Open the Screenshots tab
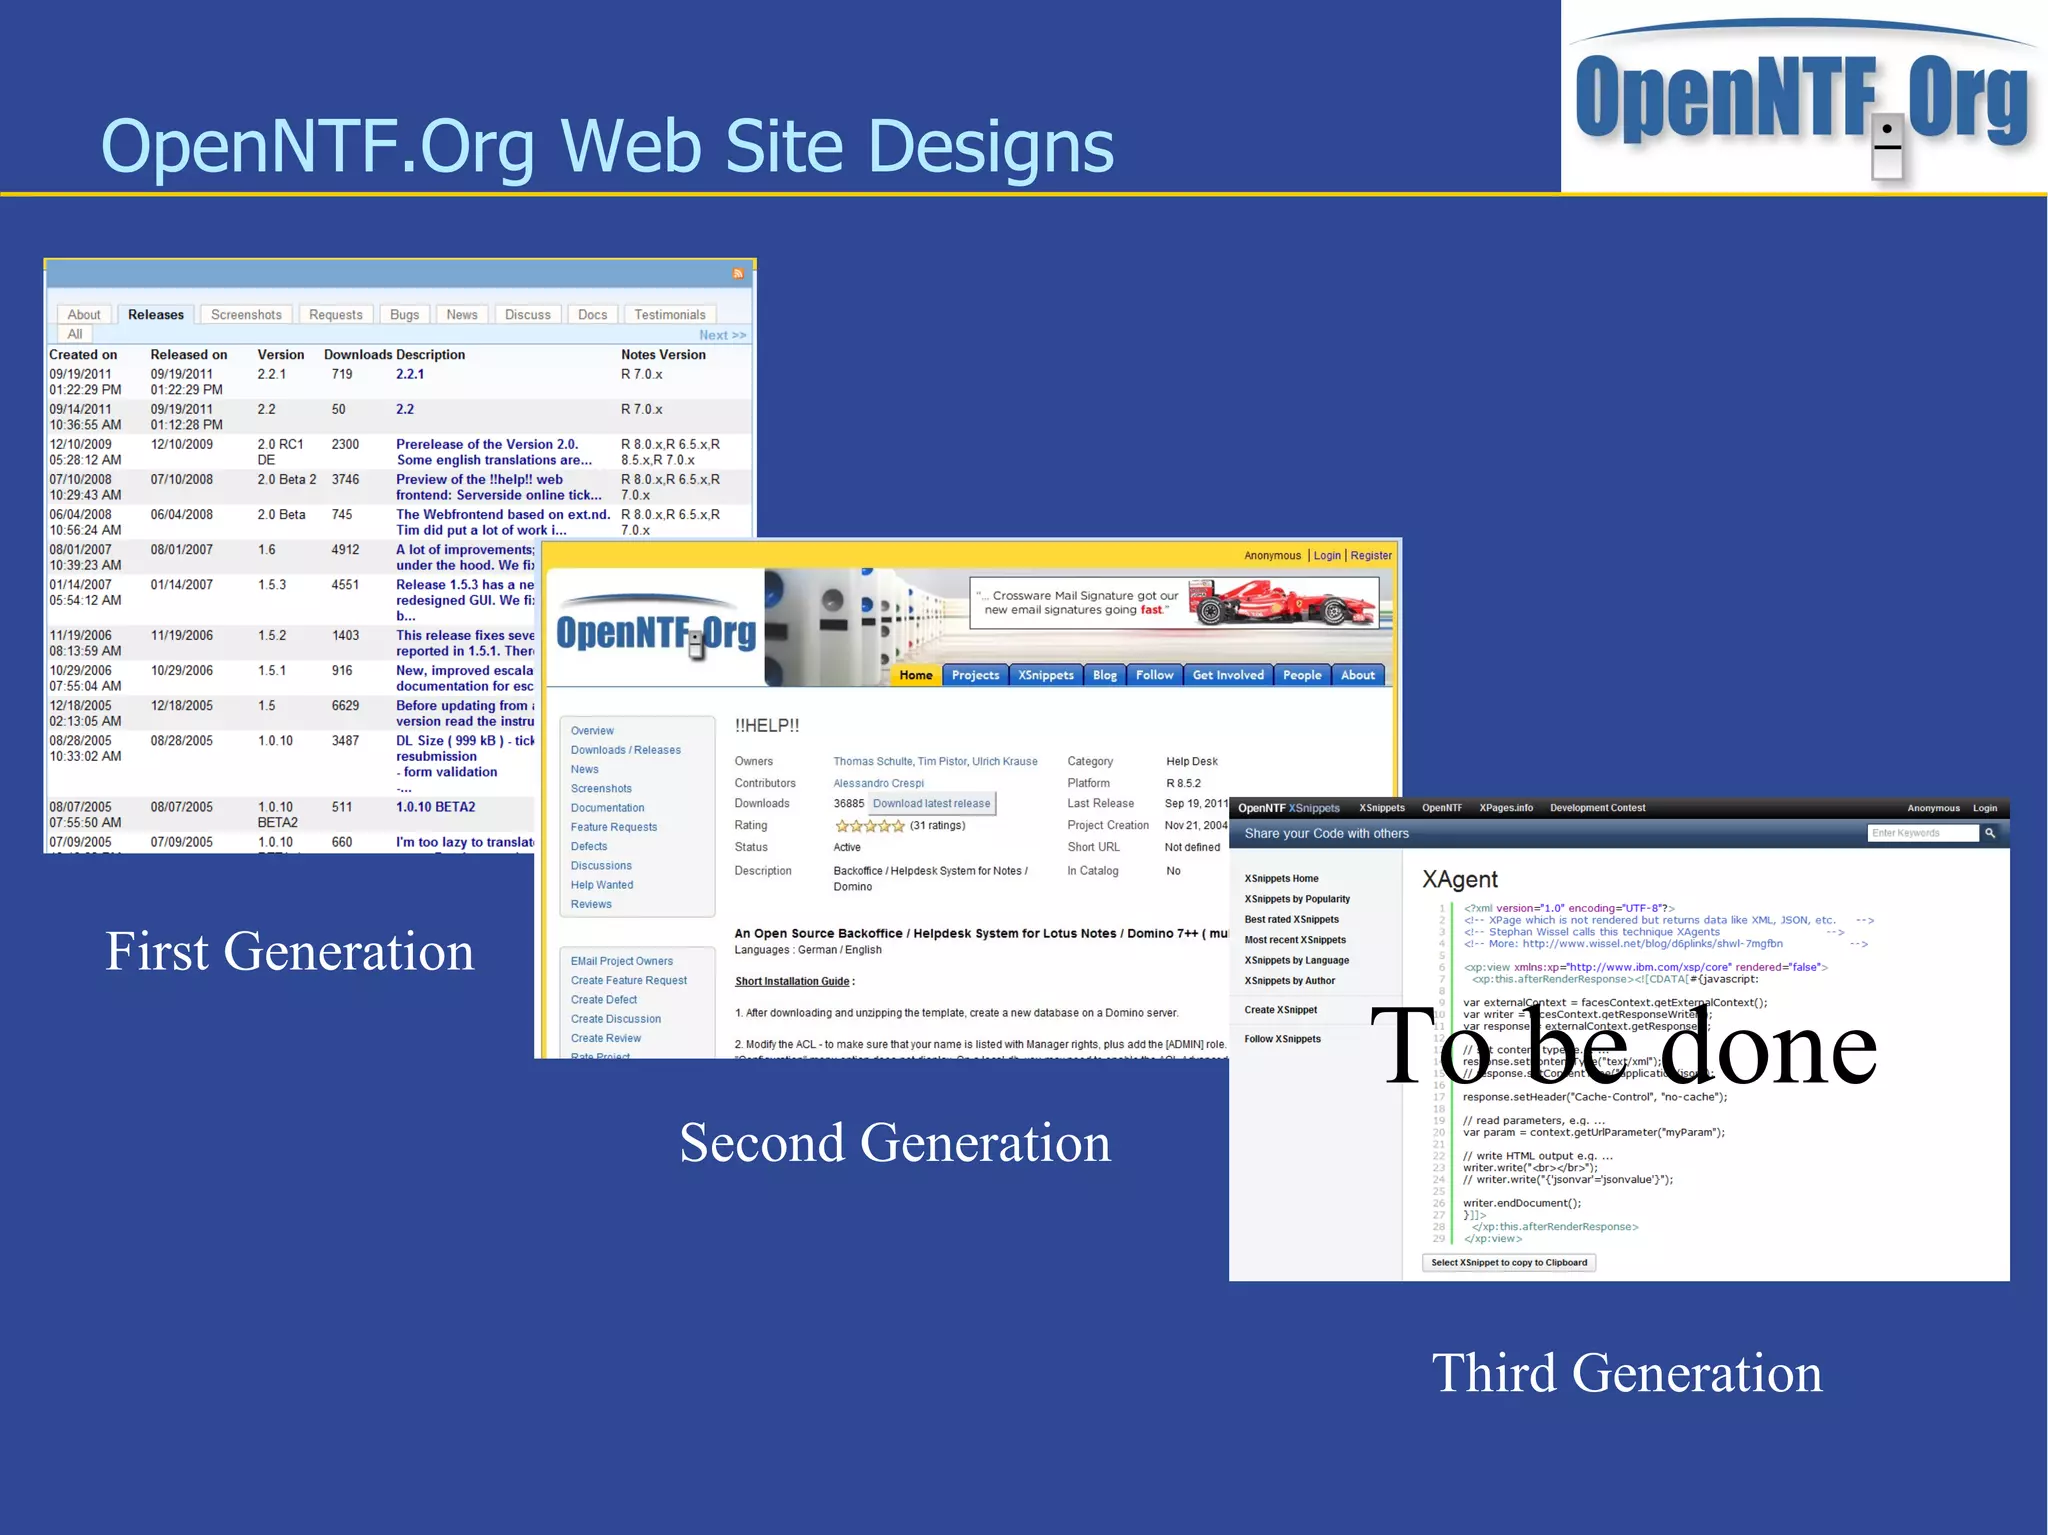The width and height of the screenshot is (2048, 1535). pyautogui.click(x=246, y=315)
